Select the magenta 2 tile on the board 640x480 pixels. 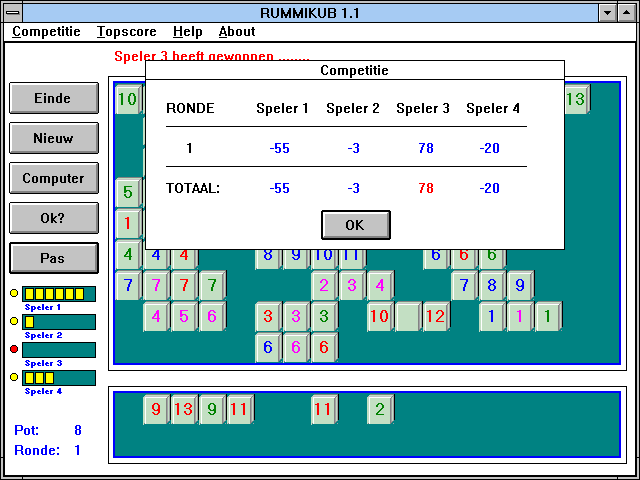coord(324,285)
